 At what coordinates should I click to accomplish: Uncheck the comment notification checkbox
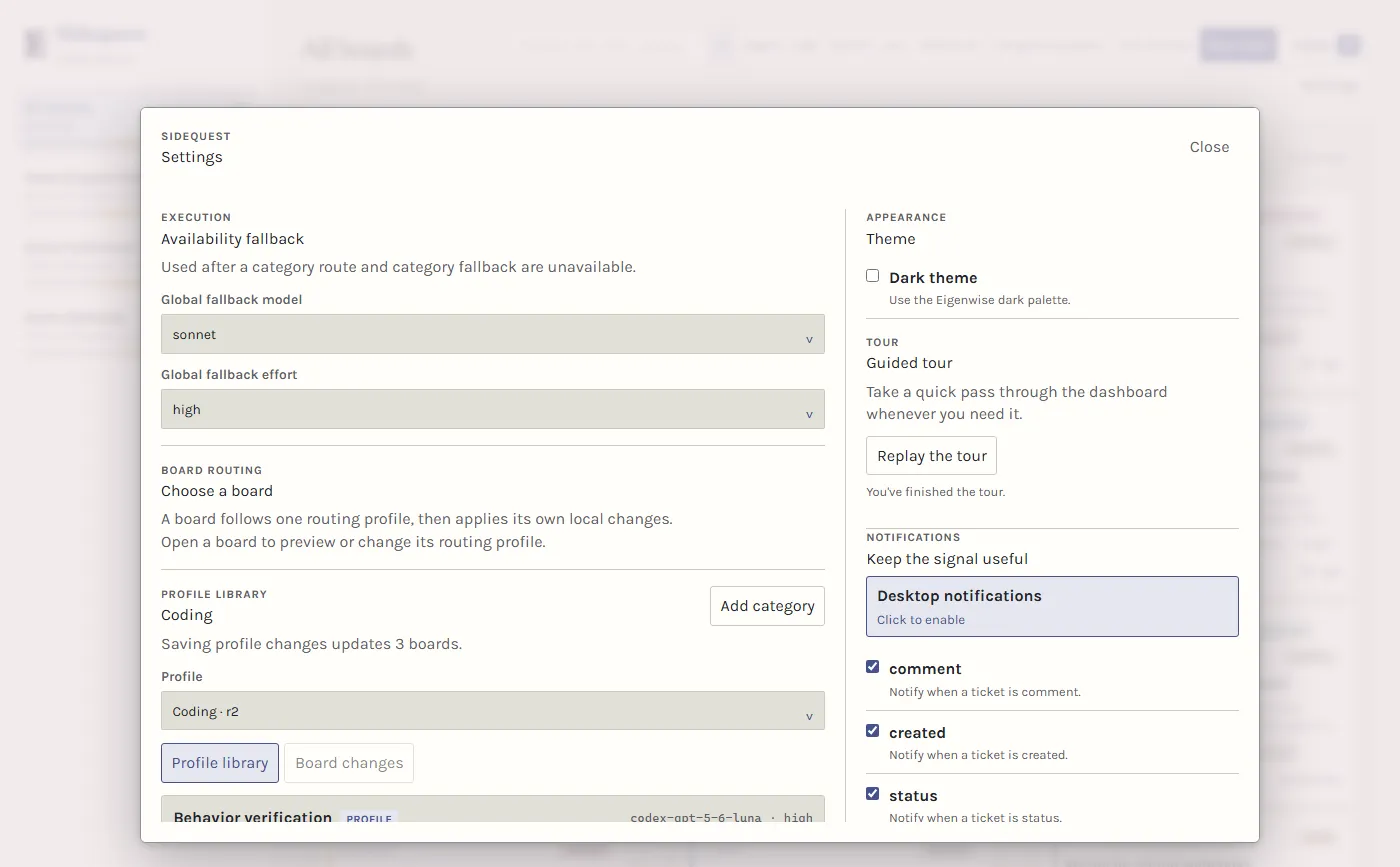(873, 667)
